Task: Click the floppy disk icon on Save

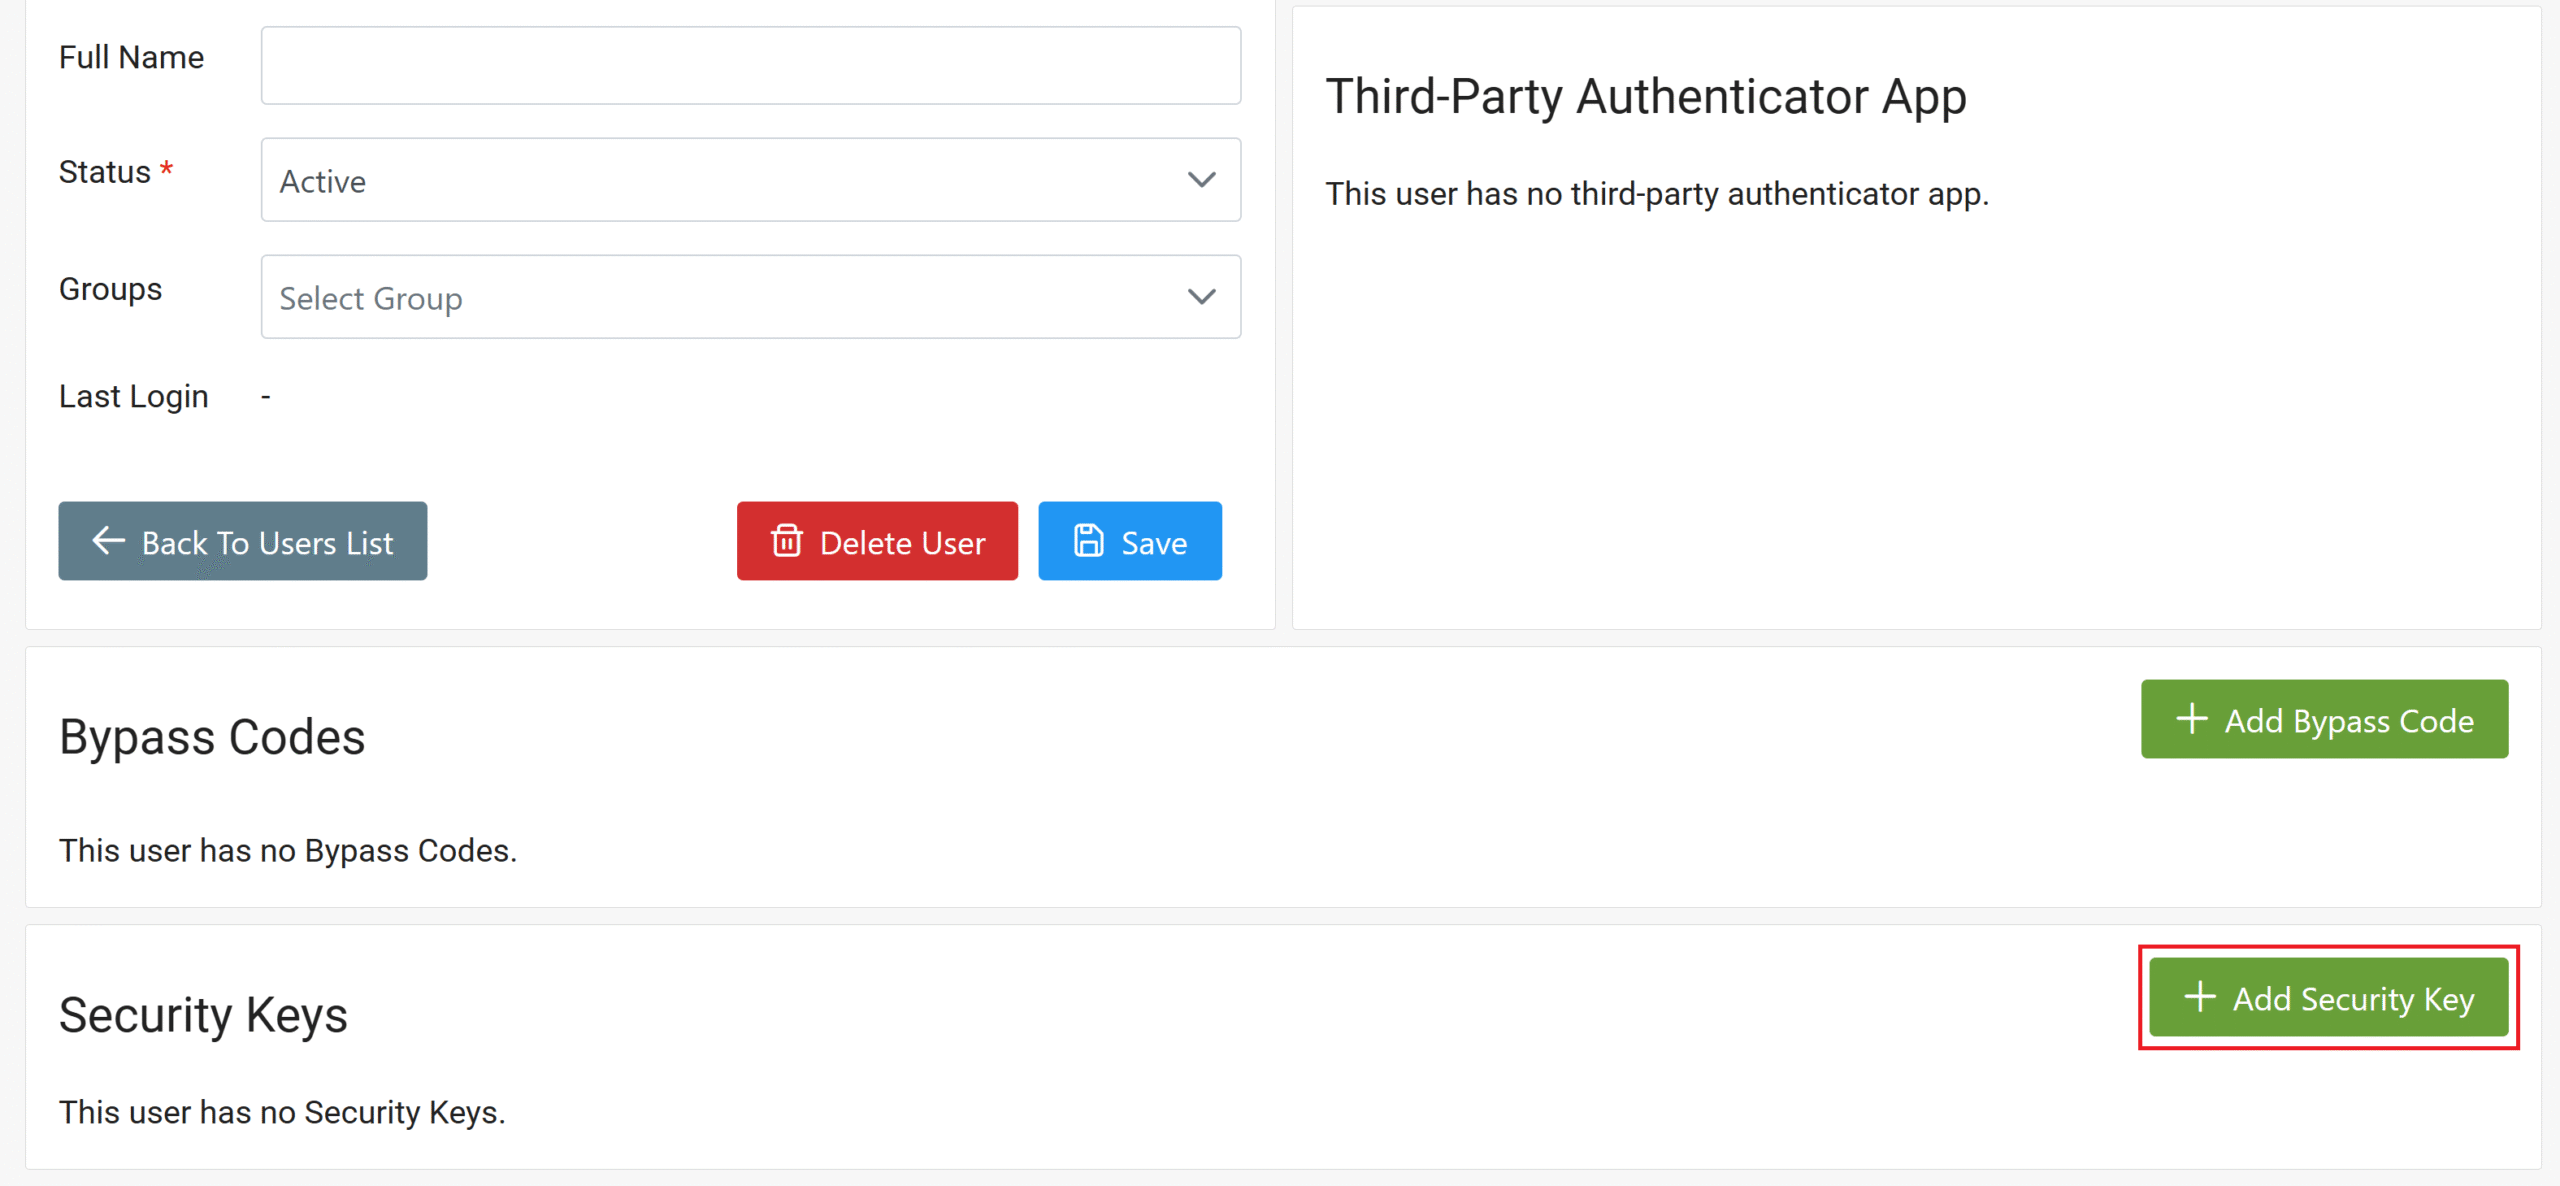Action: tap(1088, 541)
